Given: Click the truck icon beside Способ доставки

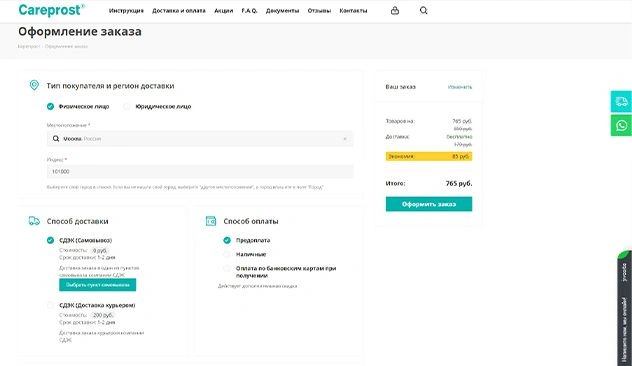Looking at the screenshot, I should 34,221.
